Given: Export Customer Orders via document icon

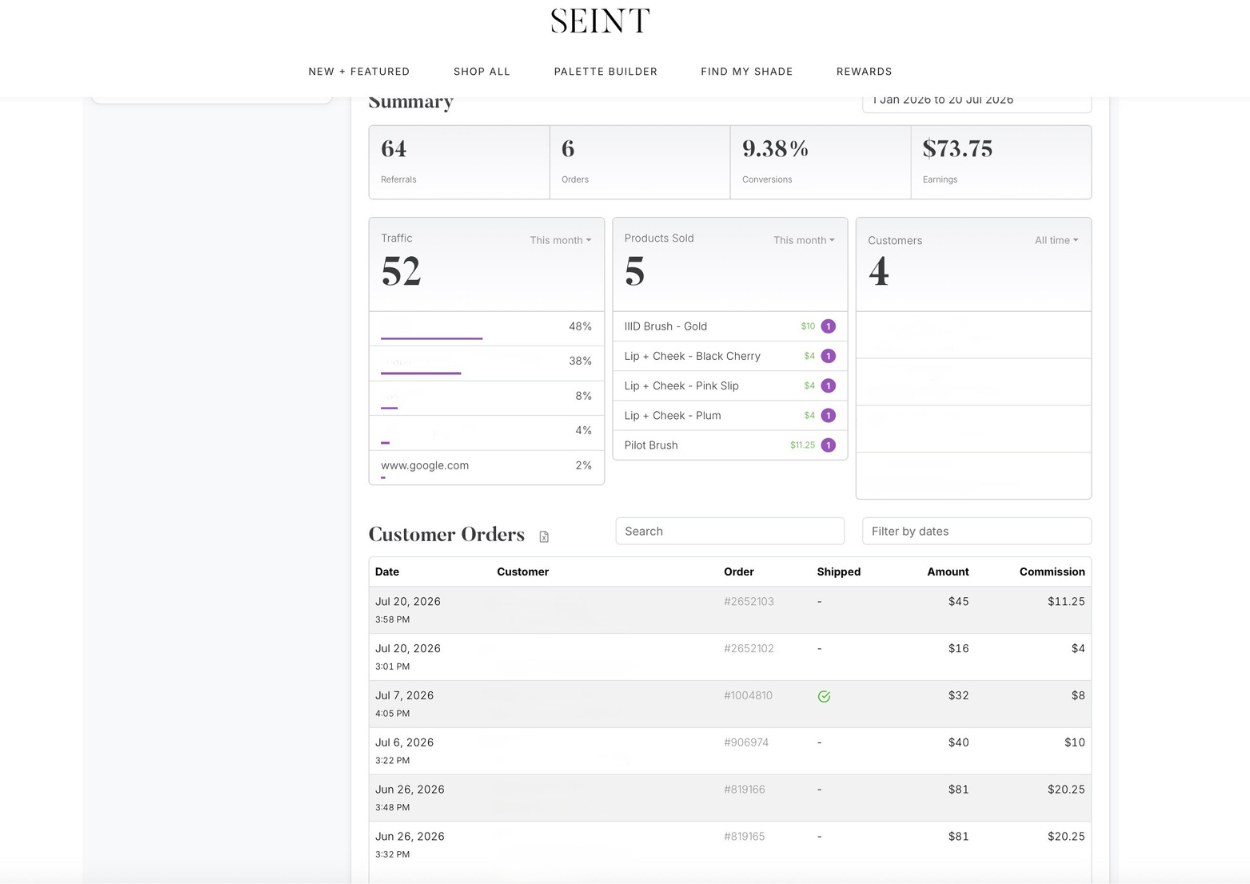Looking at the screenshot, I should (x=544, y=537).
